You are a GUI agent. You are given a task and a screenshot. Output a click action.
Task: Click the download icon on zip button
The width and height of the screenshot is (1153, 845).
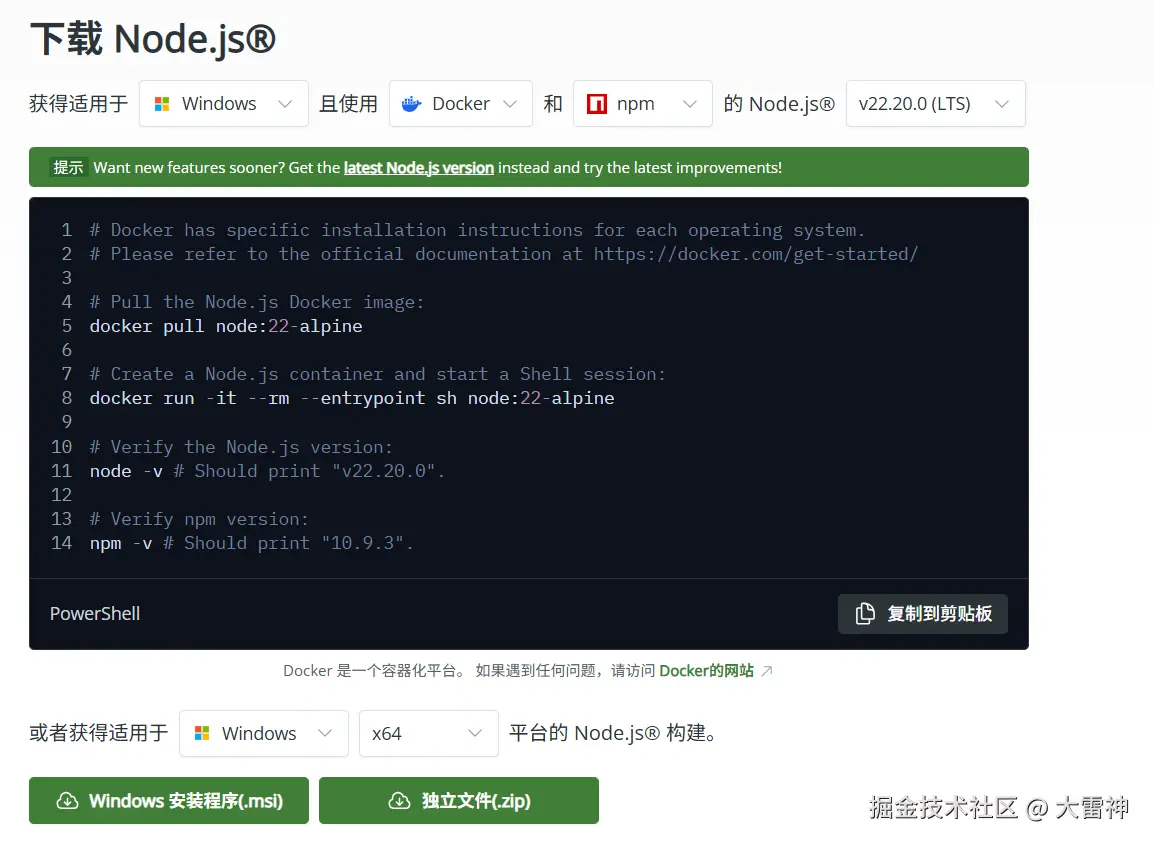pos(399,801)
